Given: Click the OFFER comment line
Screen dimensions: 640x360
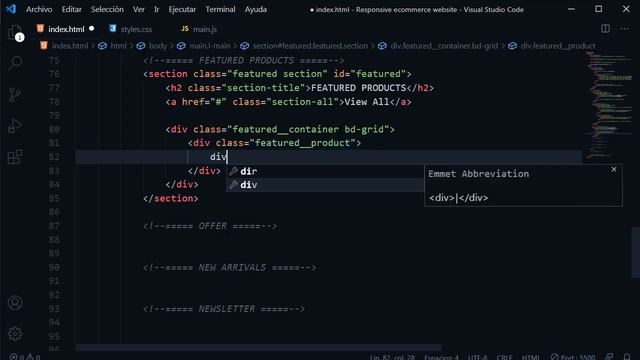Looking at the screenshot, I should [210, 226].
